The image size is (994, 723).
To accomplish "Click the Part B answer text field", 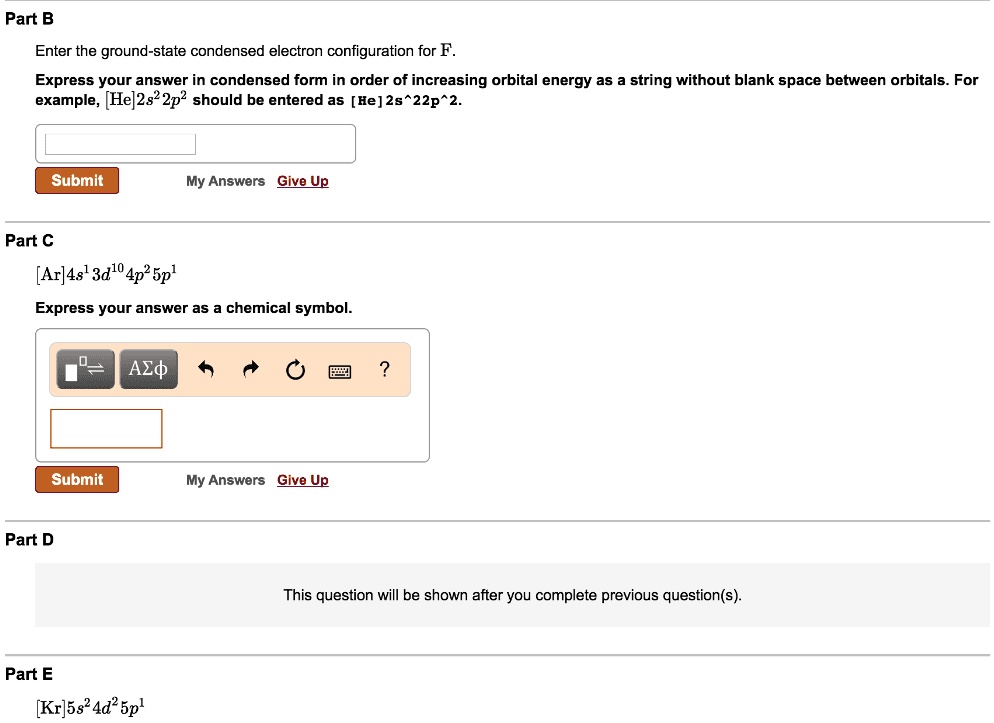I will 120,144.
